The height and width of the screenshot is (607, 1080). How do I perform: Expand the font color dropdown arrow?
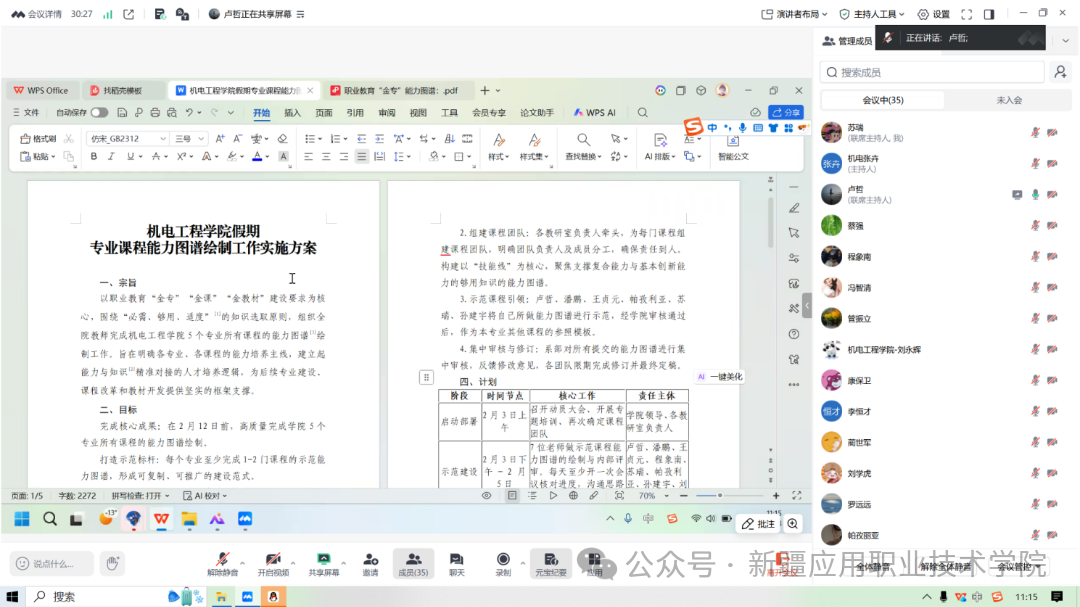pyautogui.click(x=267, y=157)
